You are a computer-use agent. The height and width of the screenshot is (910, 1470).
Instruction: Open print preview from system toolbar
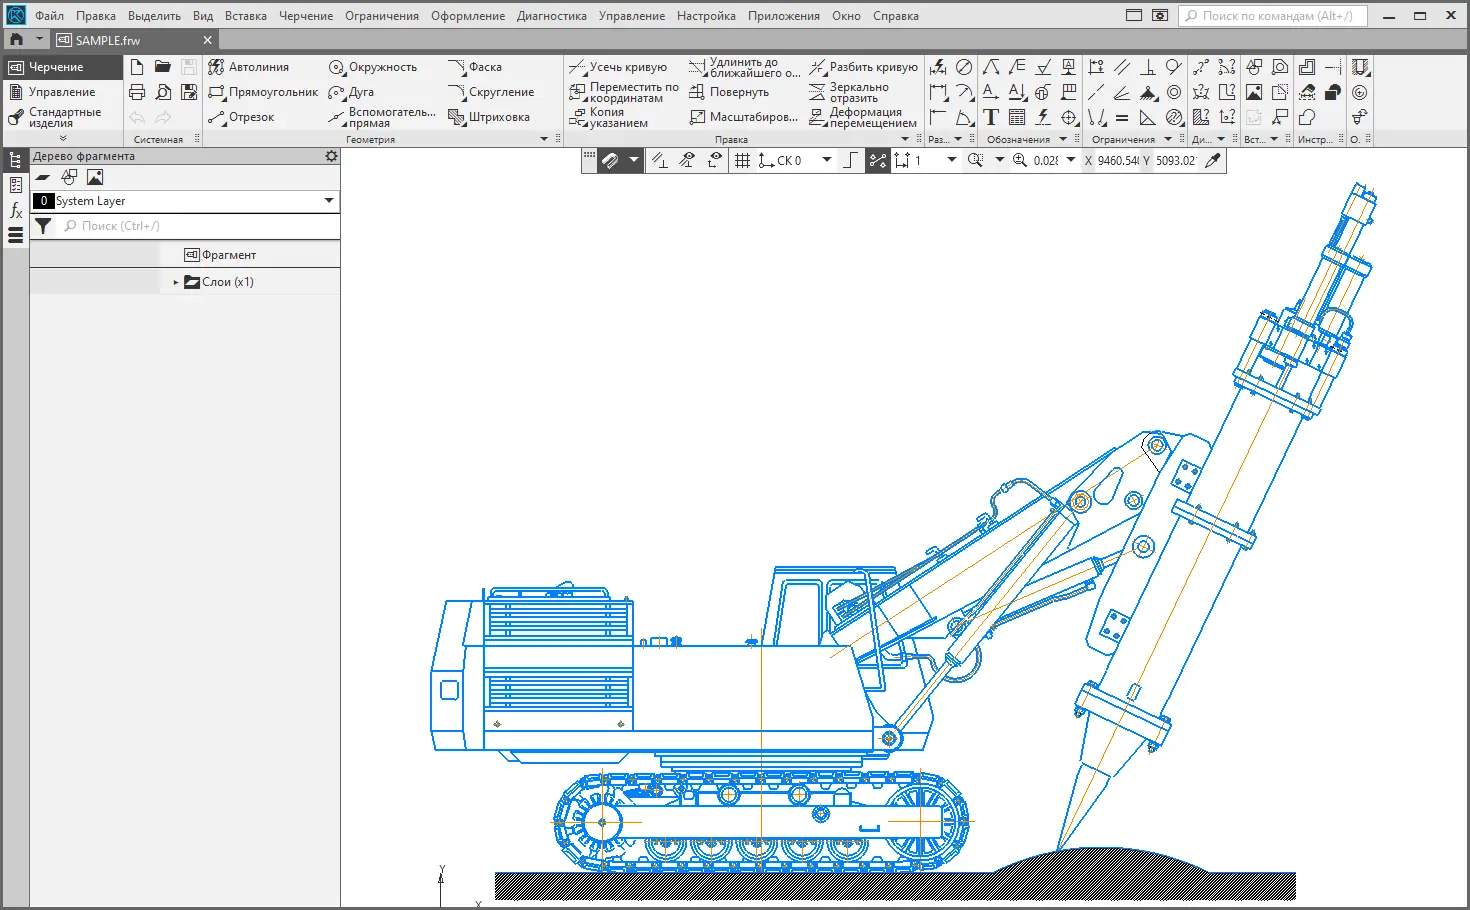click(x=163, y=92)
